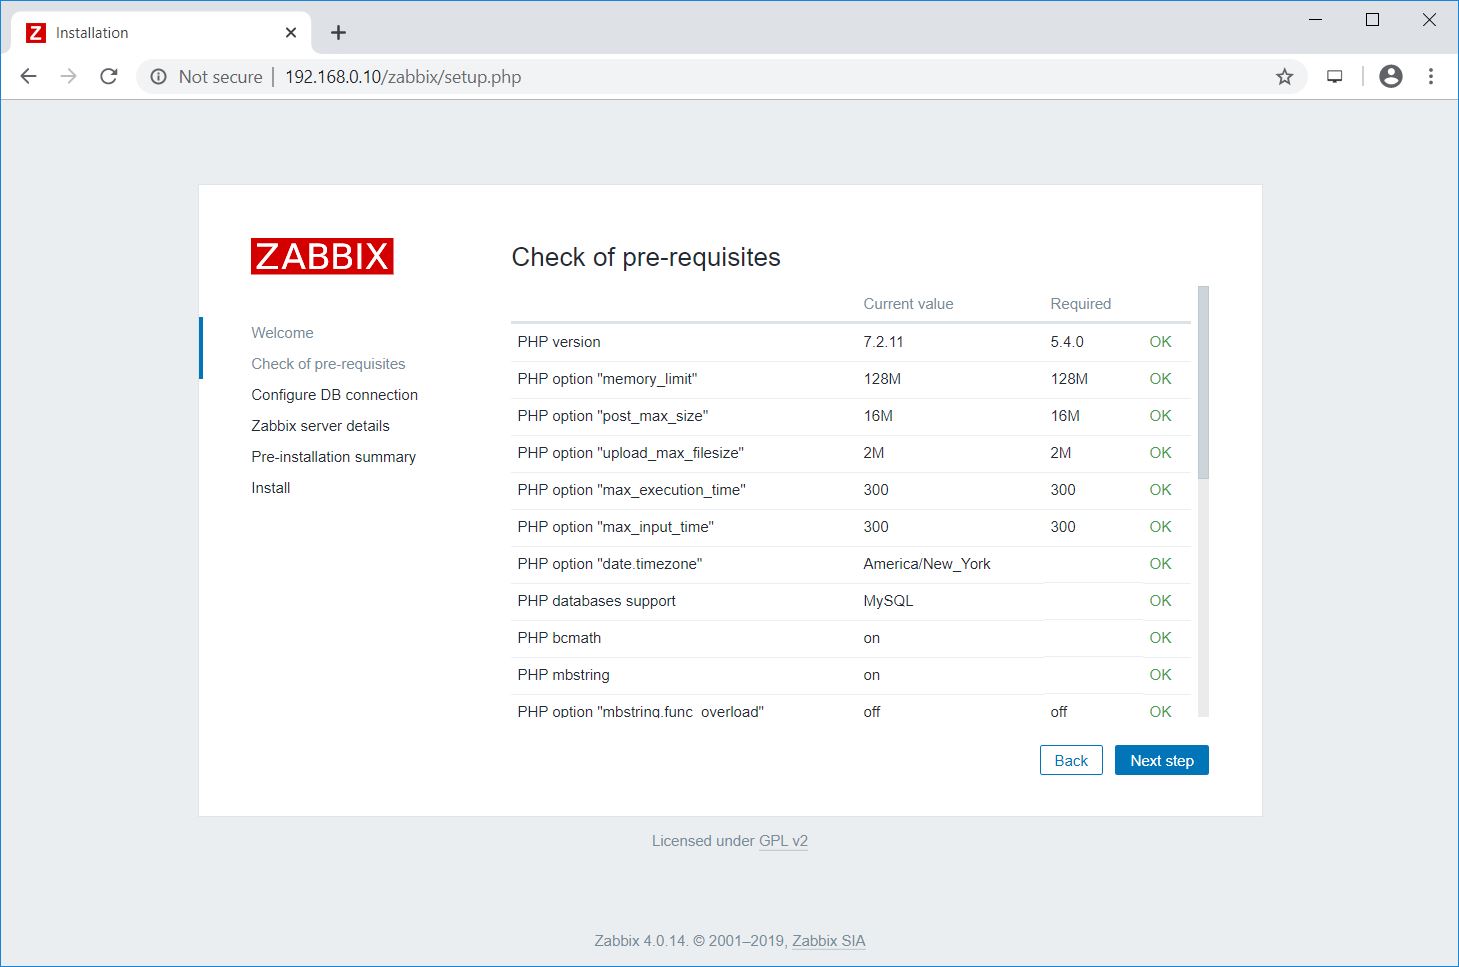Select Zabbix server details step
The width and height of the screenshot is (1459, 967).
(x=320, y=426)
